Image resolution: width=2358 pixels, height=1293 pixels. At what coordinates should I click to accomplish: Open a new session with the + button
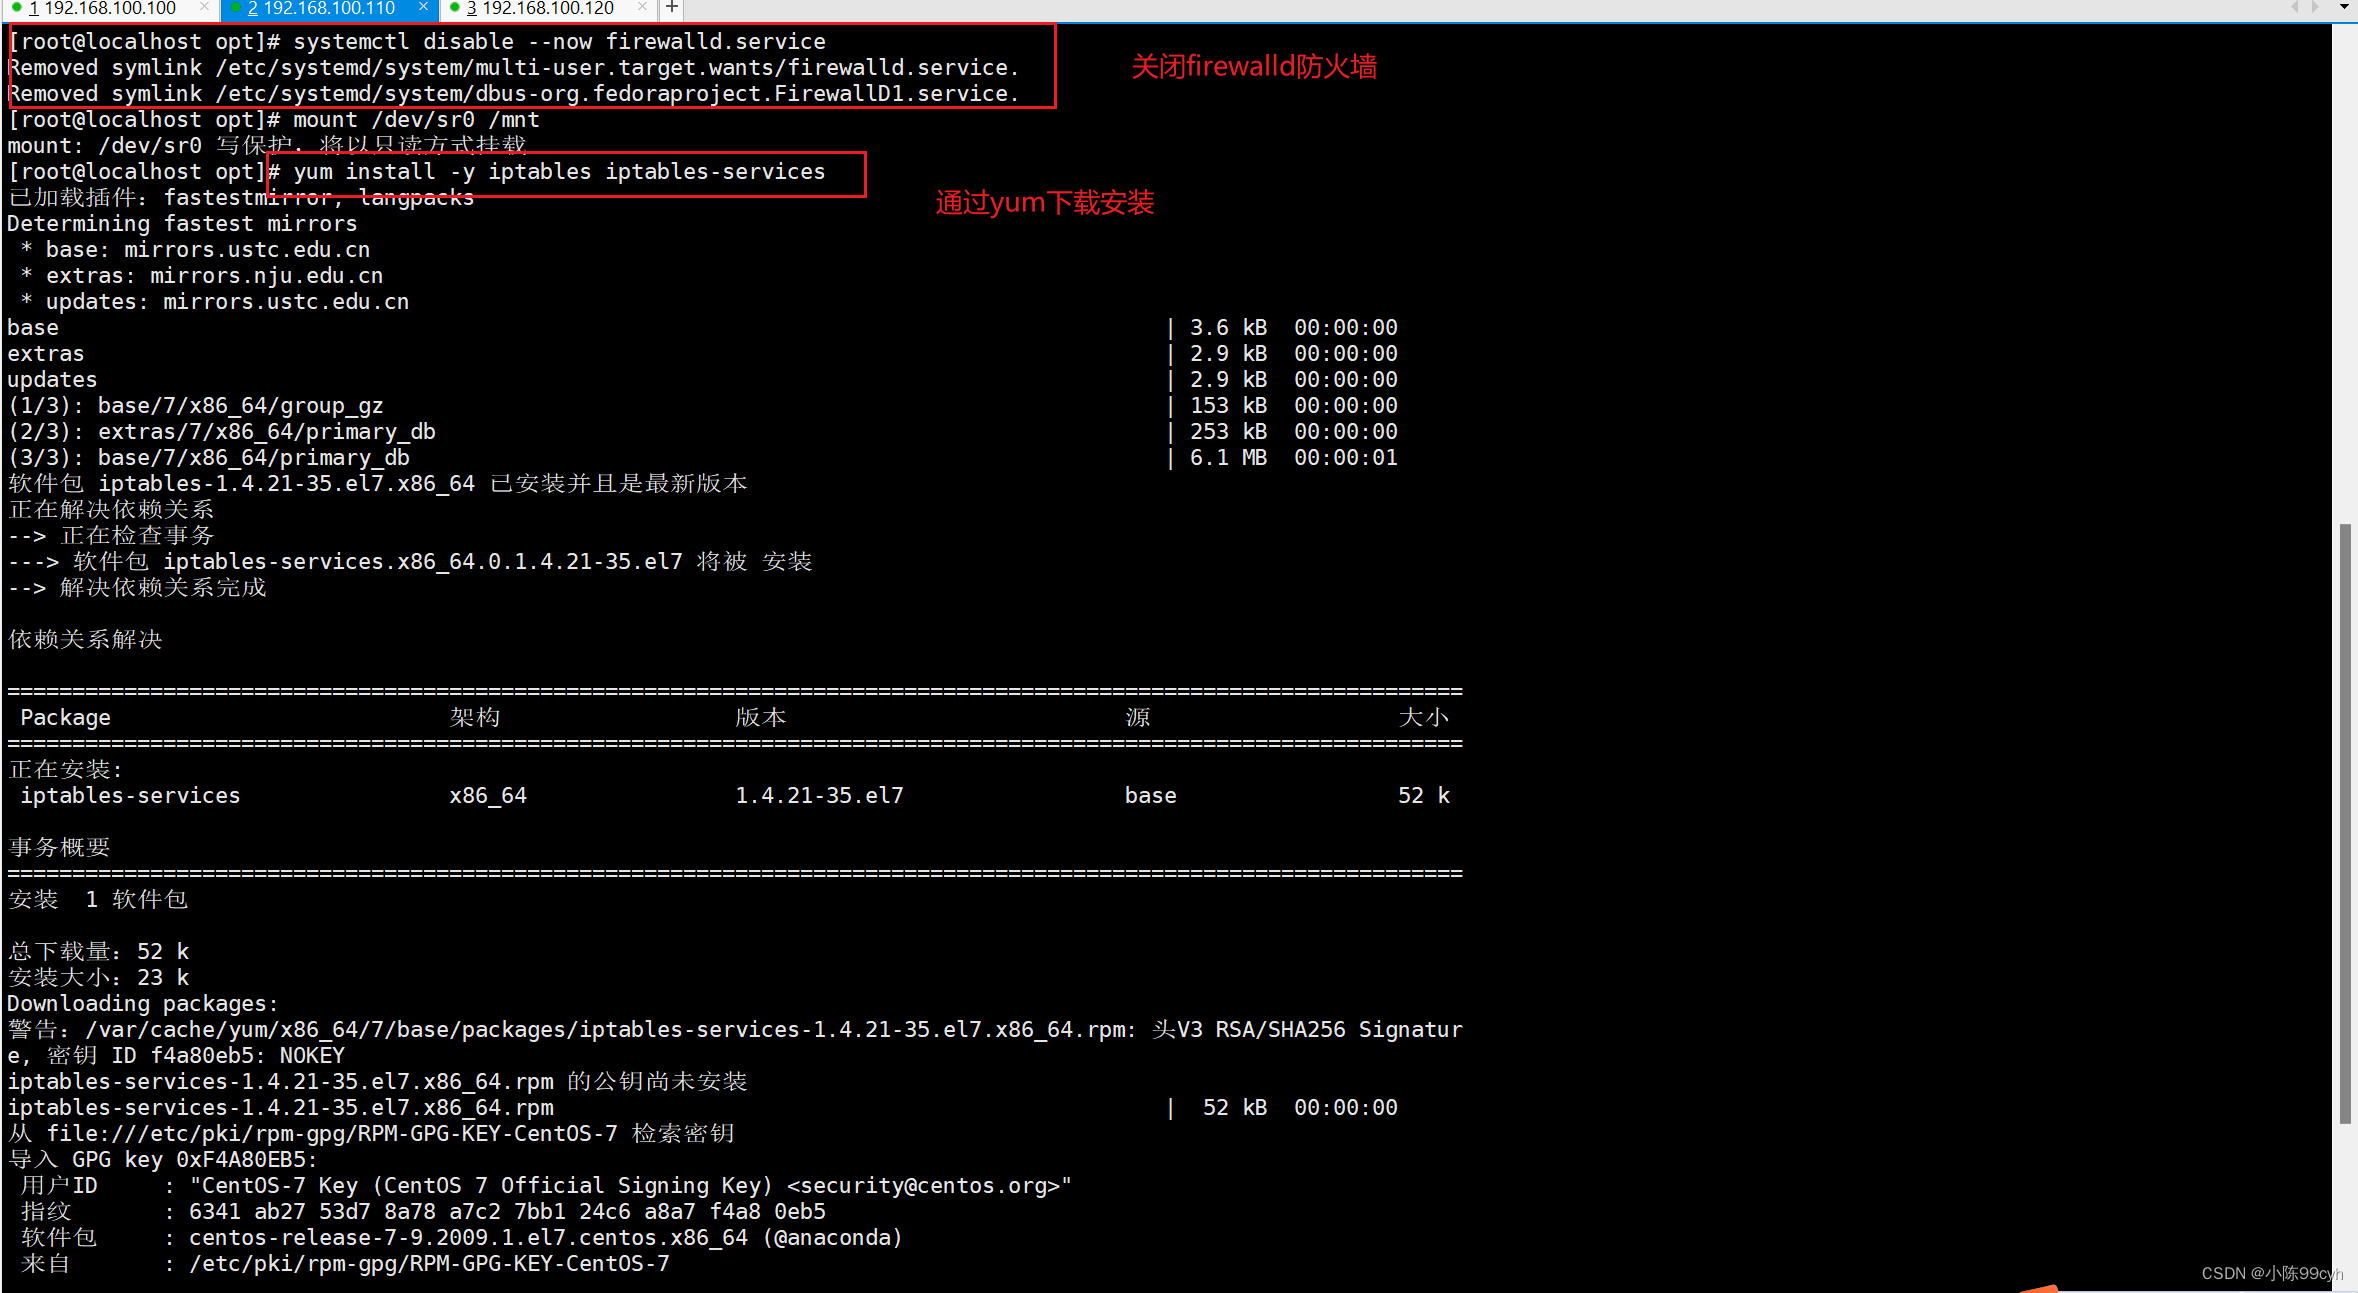673,9
